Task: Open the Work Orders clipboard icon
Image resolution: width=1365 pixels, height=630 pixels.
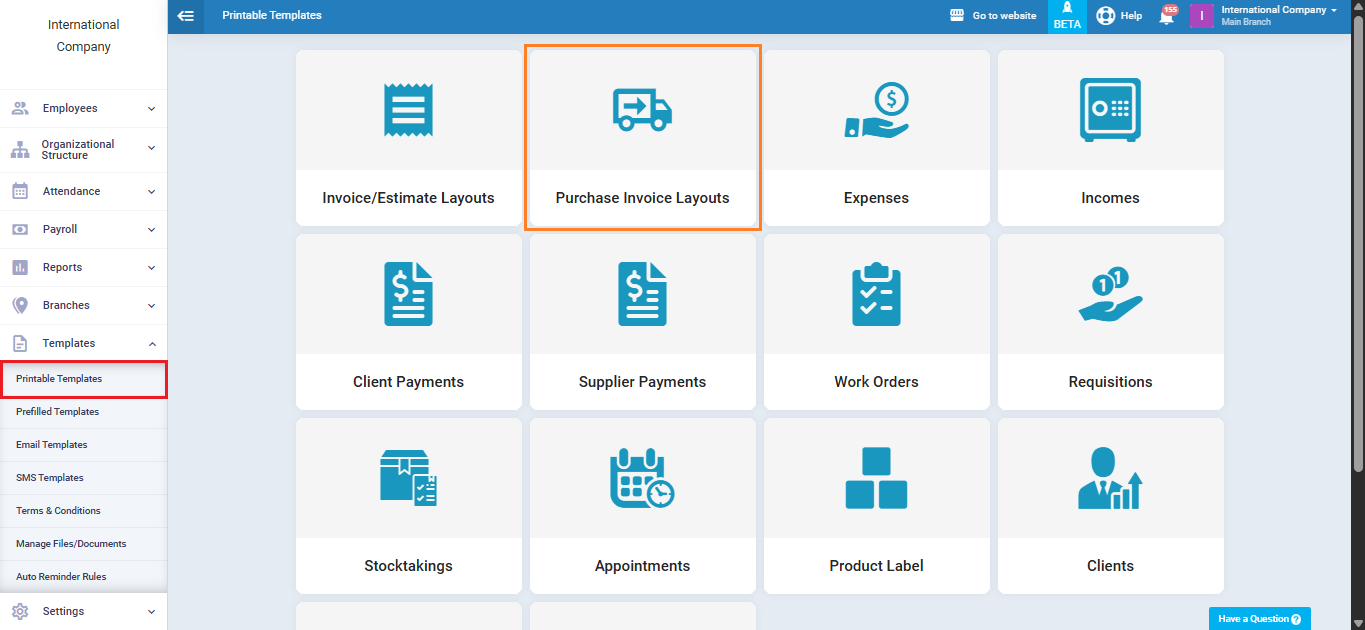Action: 876,294
